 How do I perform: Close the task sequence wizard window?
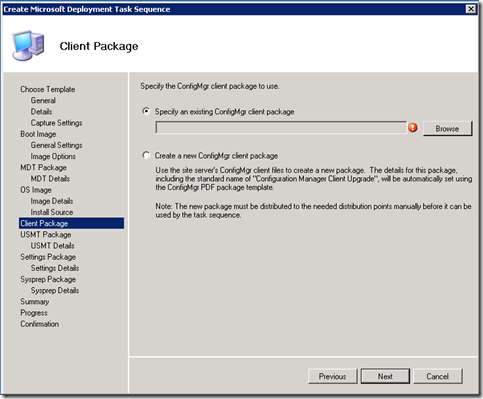(471, 9)
